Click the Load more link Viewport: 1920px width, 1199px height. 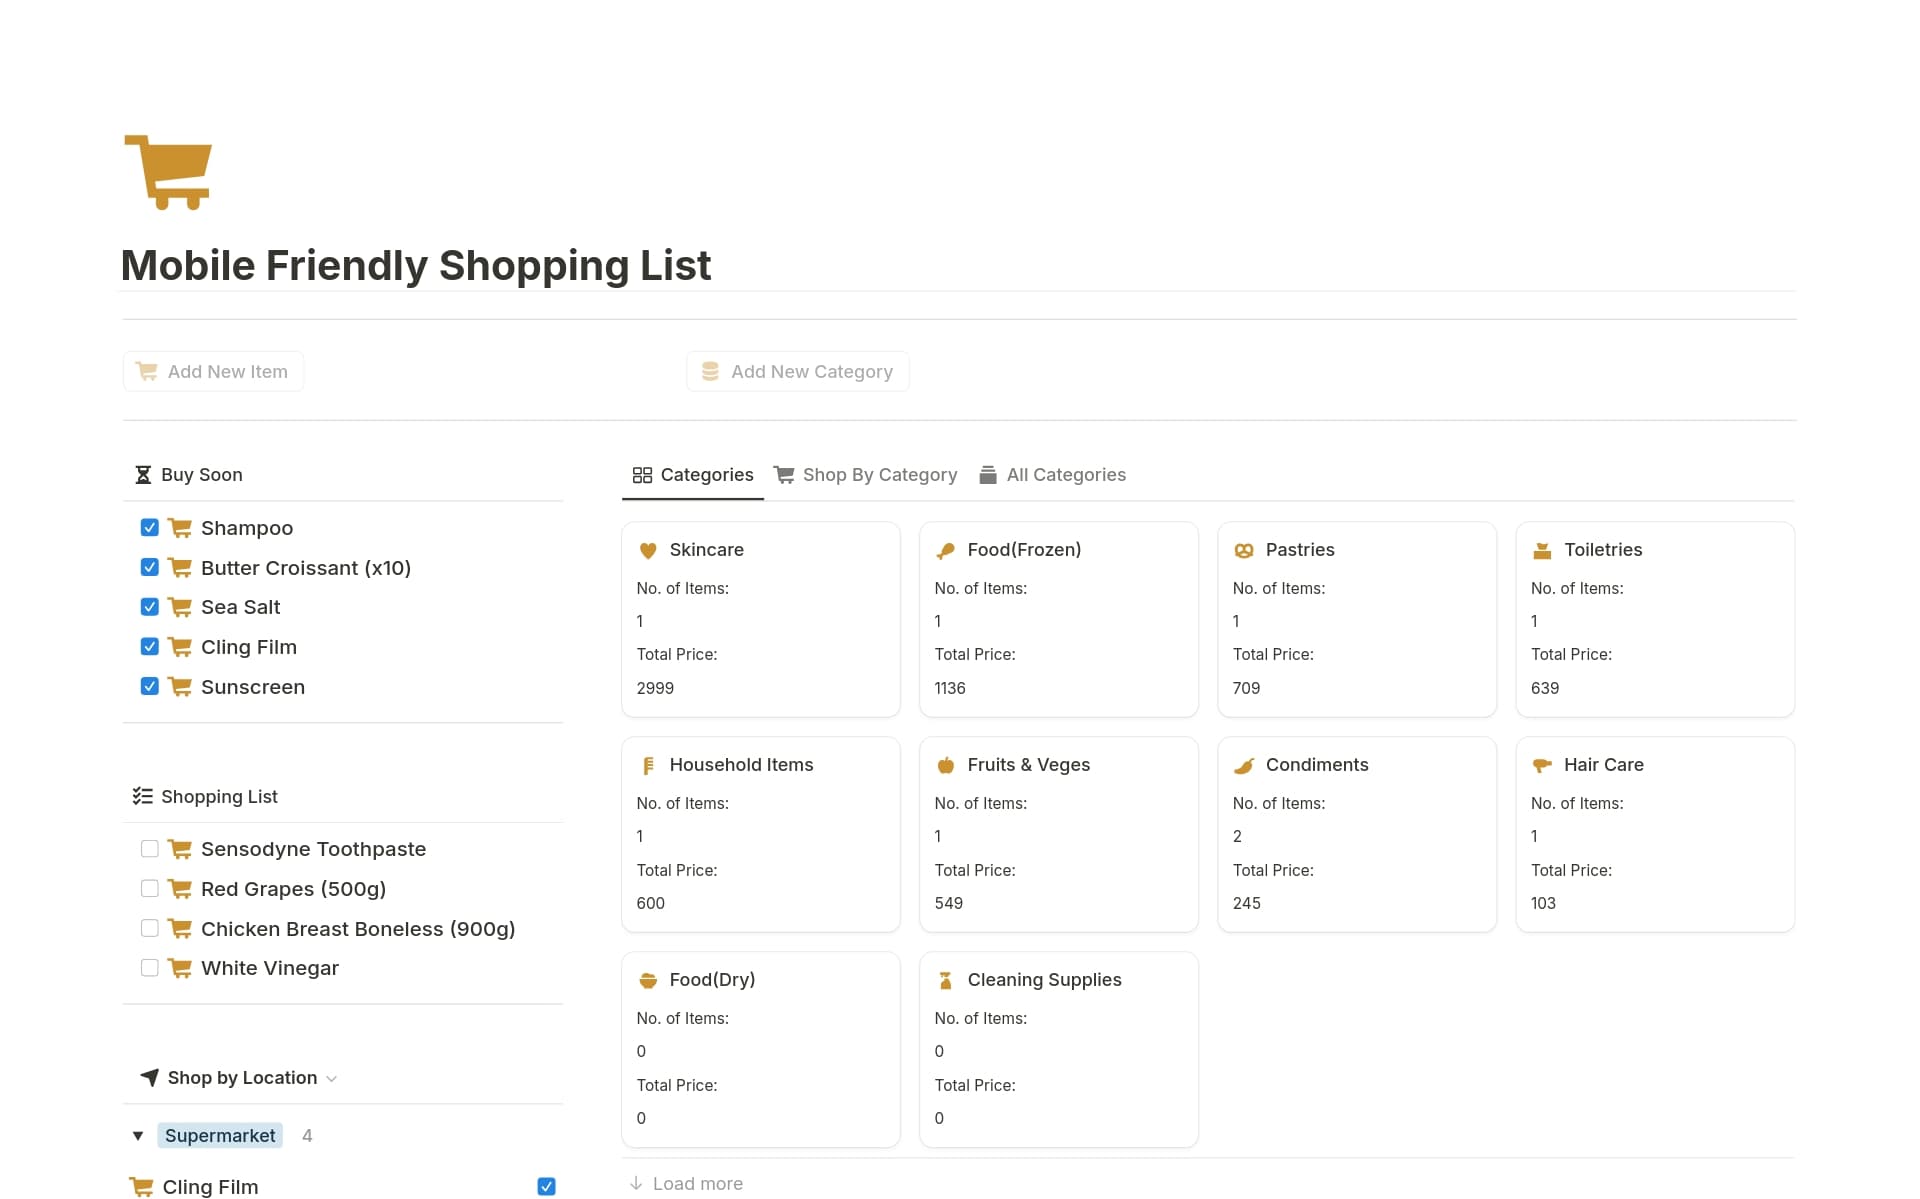point(696,1182)
